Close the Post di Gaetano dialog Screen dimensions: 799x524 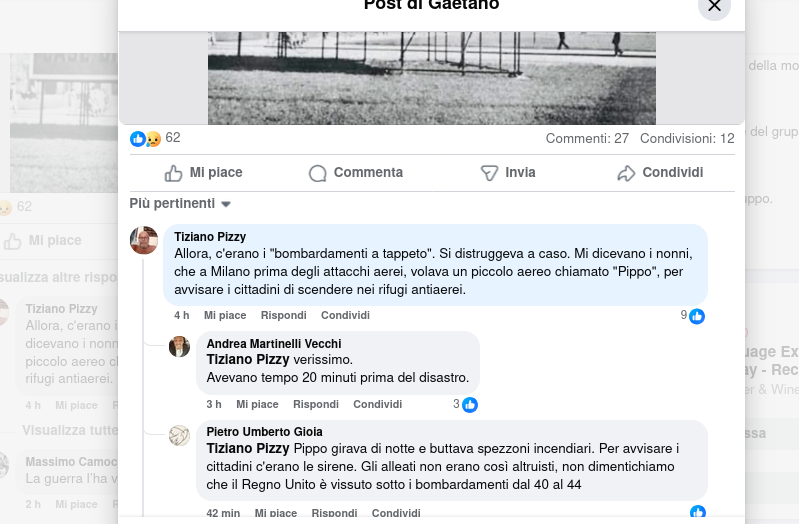coord(714,5)
